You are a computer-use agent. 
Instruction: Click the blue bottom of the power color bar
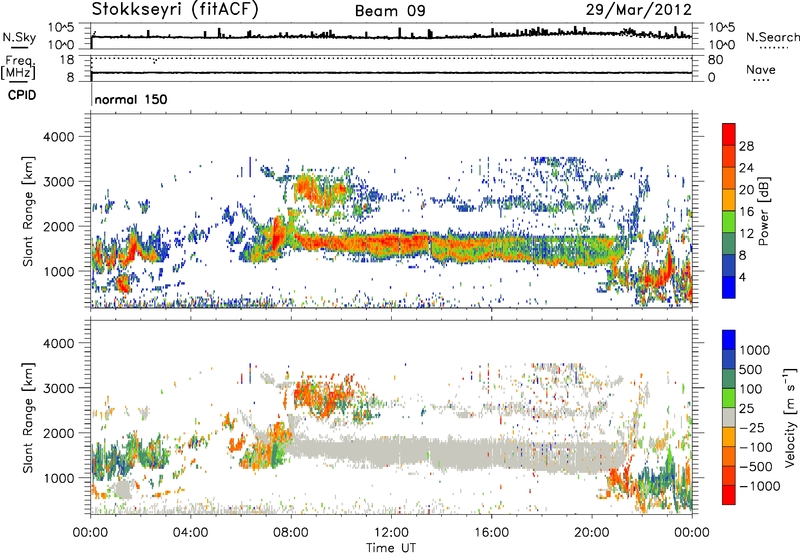729,289
